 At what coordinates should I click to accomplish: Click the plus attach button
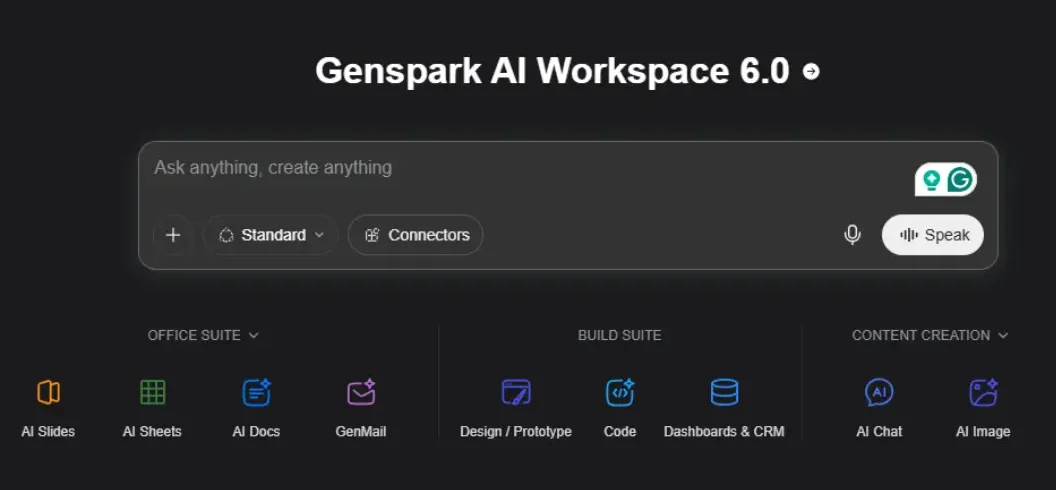(173, 235)
